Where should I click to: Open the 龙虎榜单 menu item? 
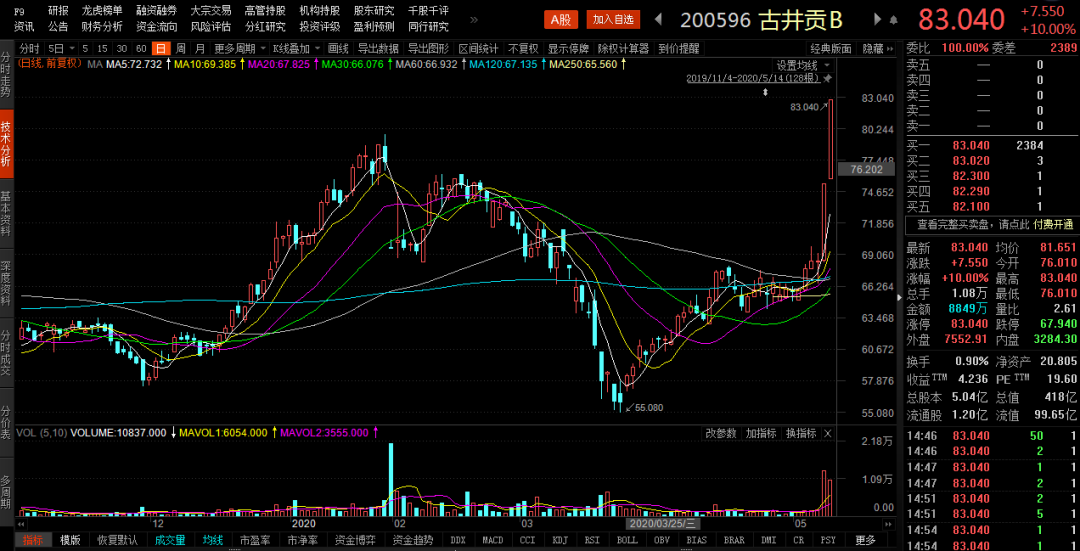(x=102, y=11)
